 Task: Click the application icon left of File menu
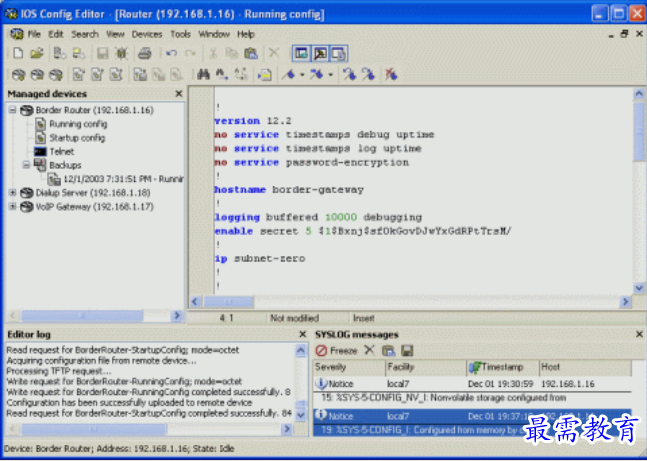point(17,34)
